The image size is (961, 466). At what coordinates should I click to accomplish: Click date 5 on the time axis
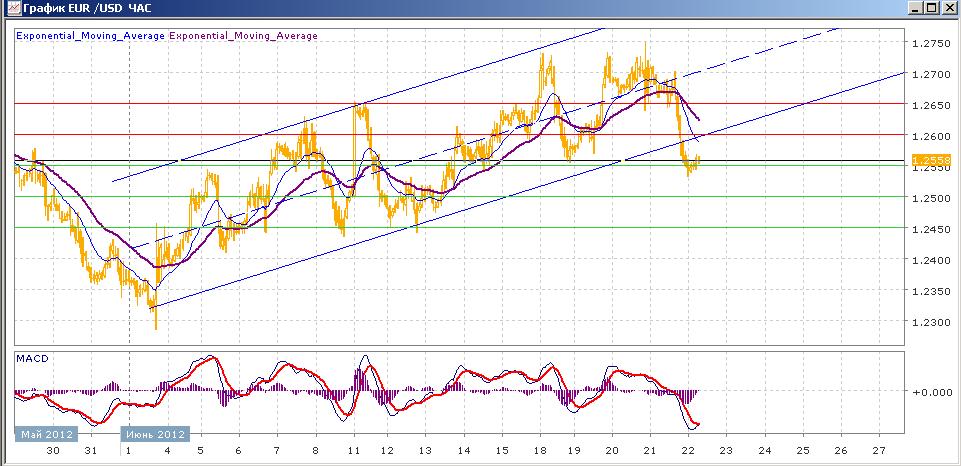coord(200,451)
